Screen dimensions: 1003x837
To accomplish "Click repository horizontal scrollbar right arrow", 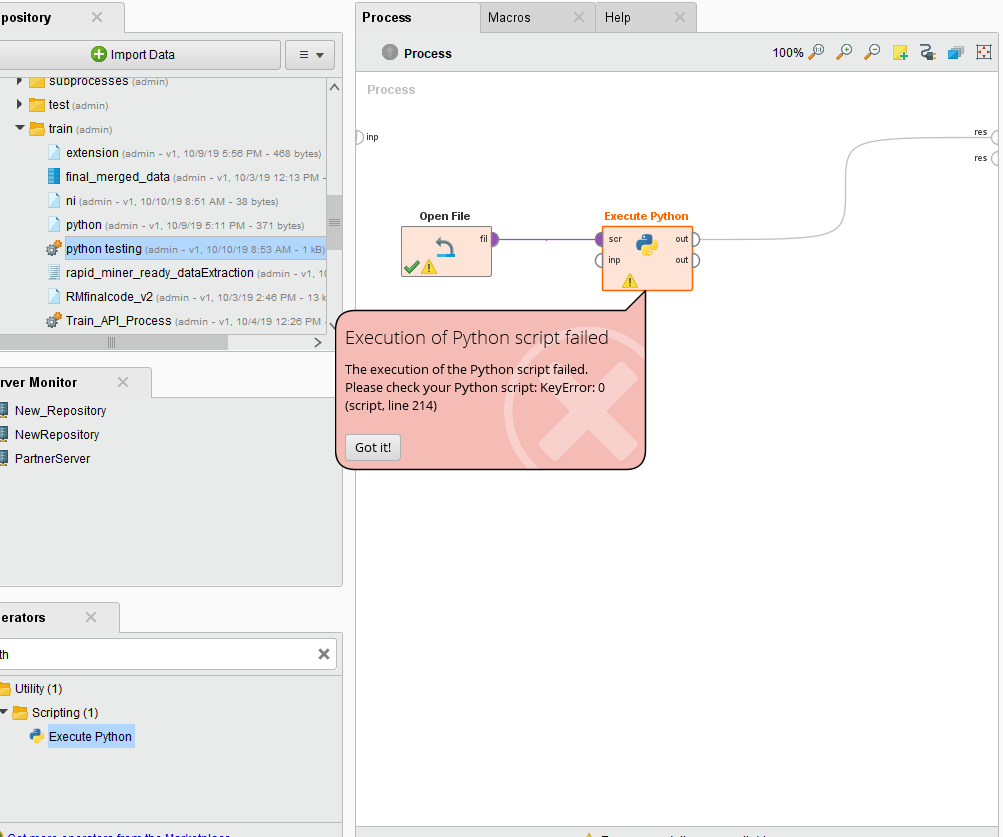I will coord(317,342).
